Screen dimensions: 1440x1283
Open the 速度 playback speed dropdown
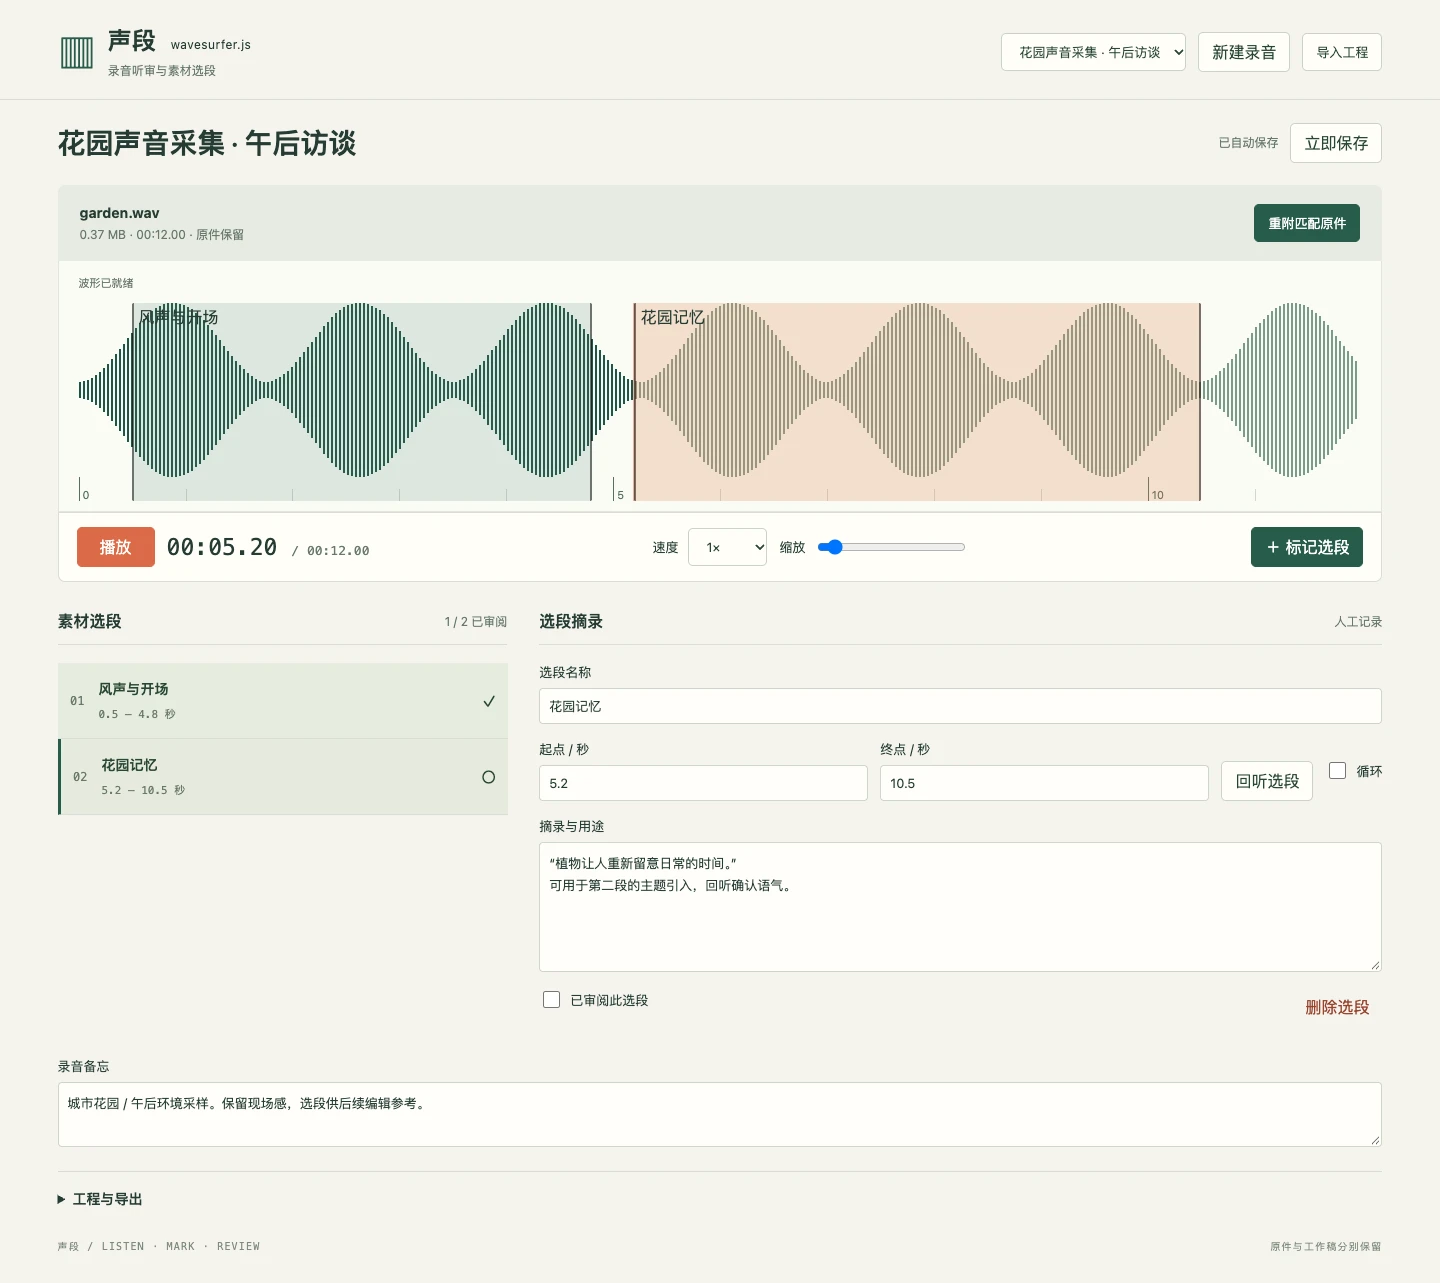click(727, 547)
